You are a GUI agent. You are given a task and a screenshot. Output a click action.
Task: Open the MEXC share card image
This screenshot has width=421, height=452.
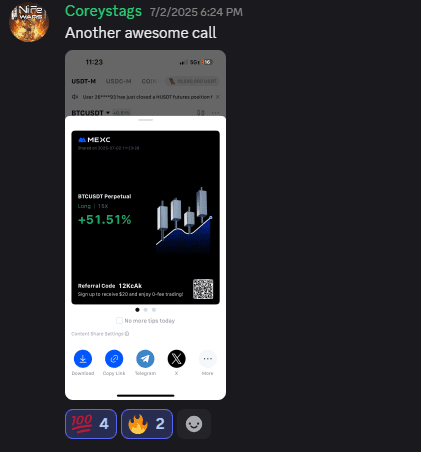pyautogui.click(x=145, y=217)
